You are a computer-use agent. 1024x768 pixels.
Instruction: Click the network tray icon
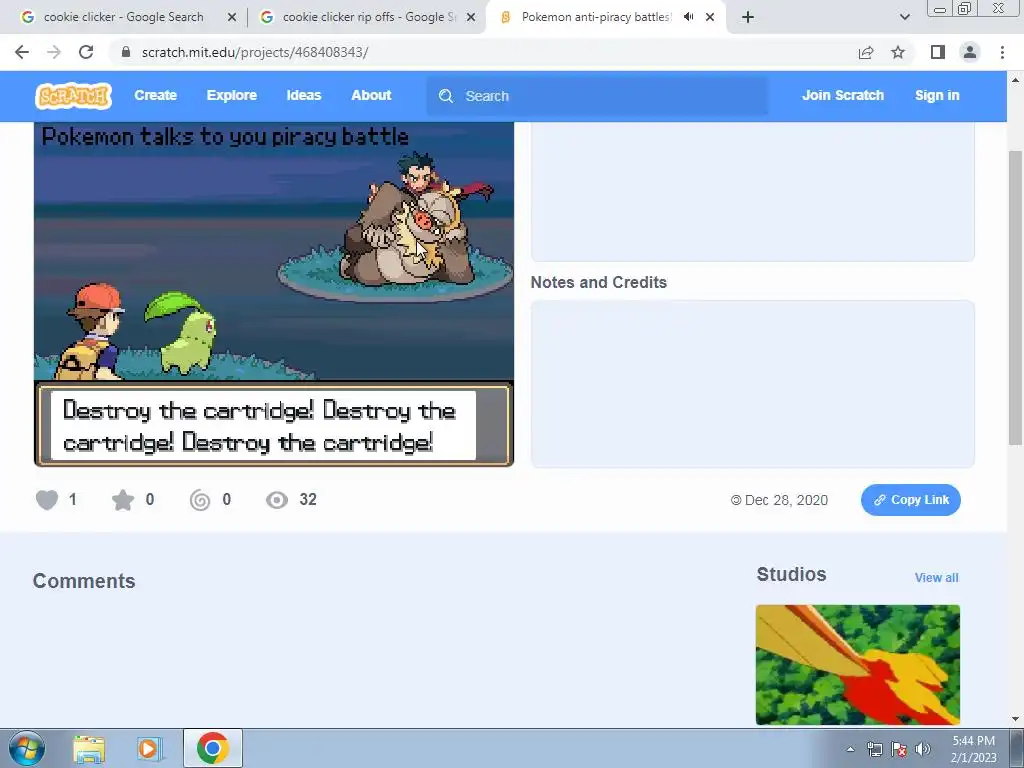coord(874,749)
